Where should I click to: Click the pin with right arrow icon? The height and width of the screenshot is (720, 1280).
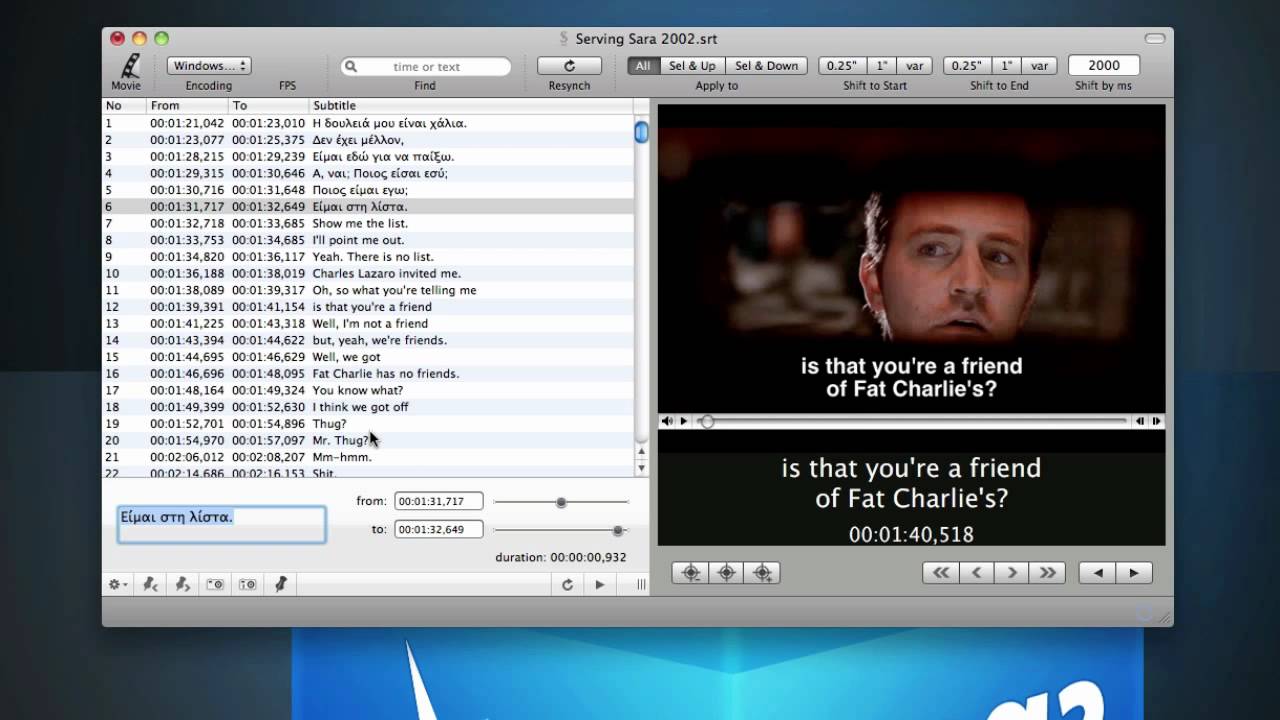coord(182,584)
